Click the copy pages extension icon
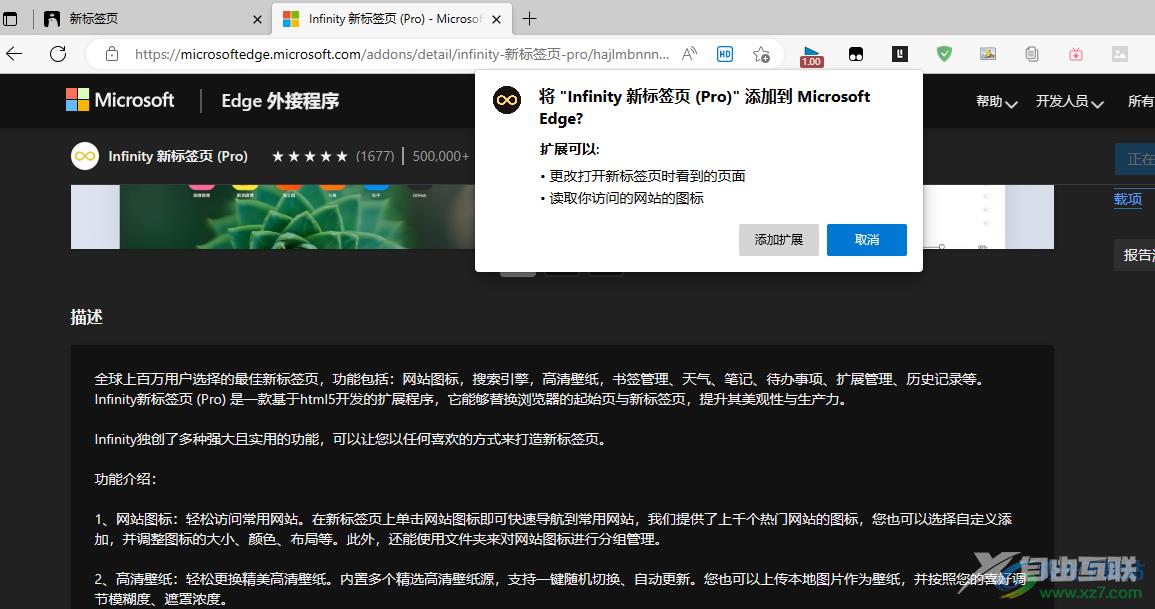Screen dimensions: 1155x609 pyautogui.click(x=1032, y=54)
